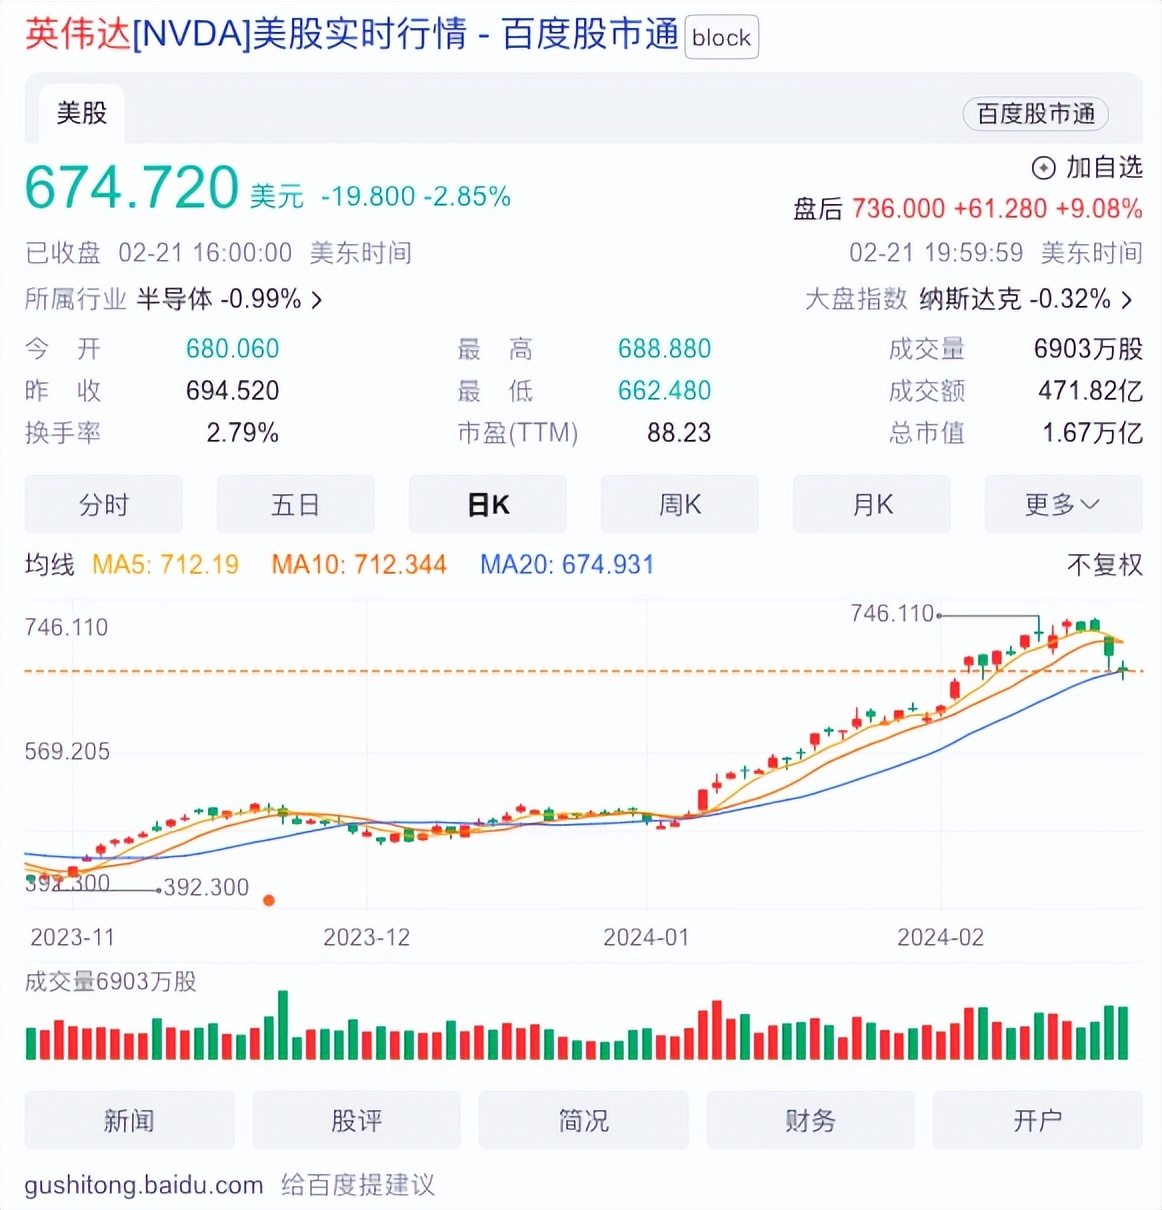
Task: Click the orange dot marker on chart
Action: pyautogui.click(x=268, y=901)
